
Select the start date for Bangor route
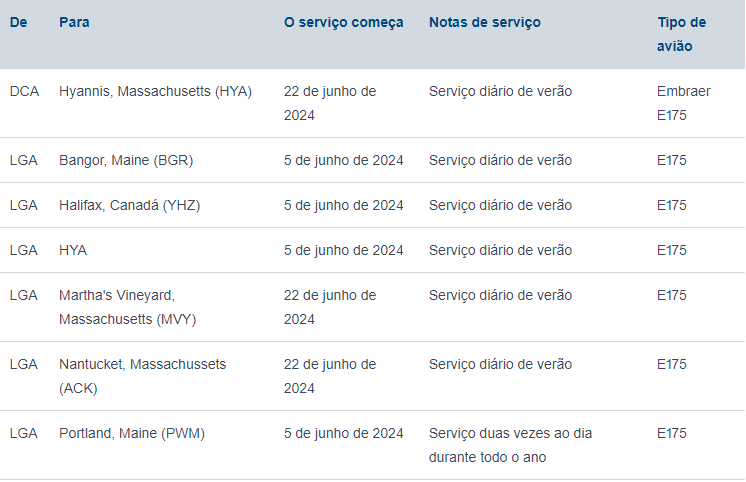click(343, 160)
